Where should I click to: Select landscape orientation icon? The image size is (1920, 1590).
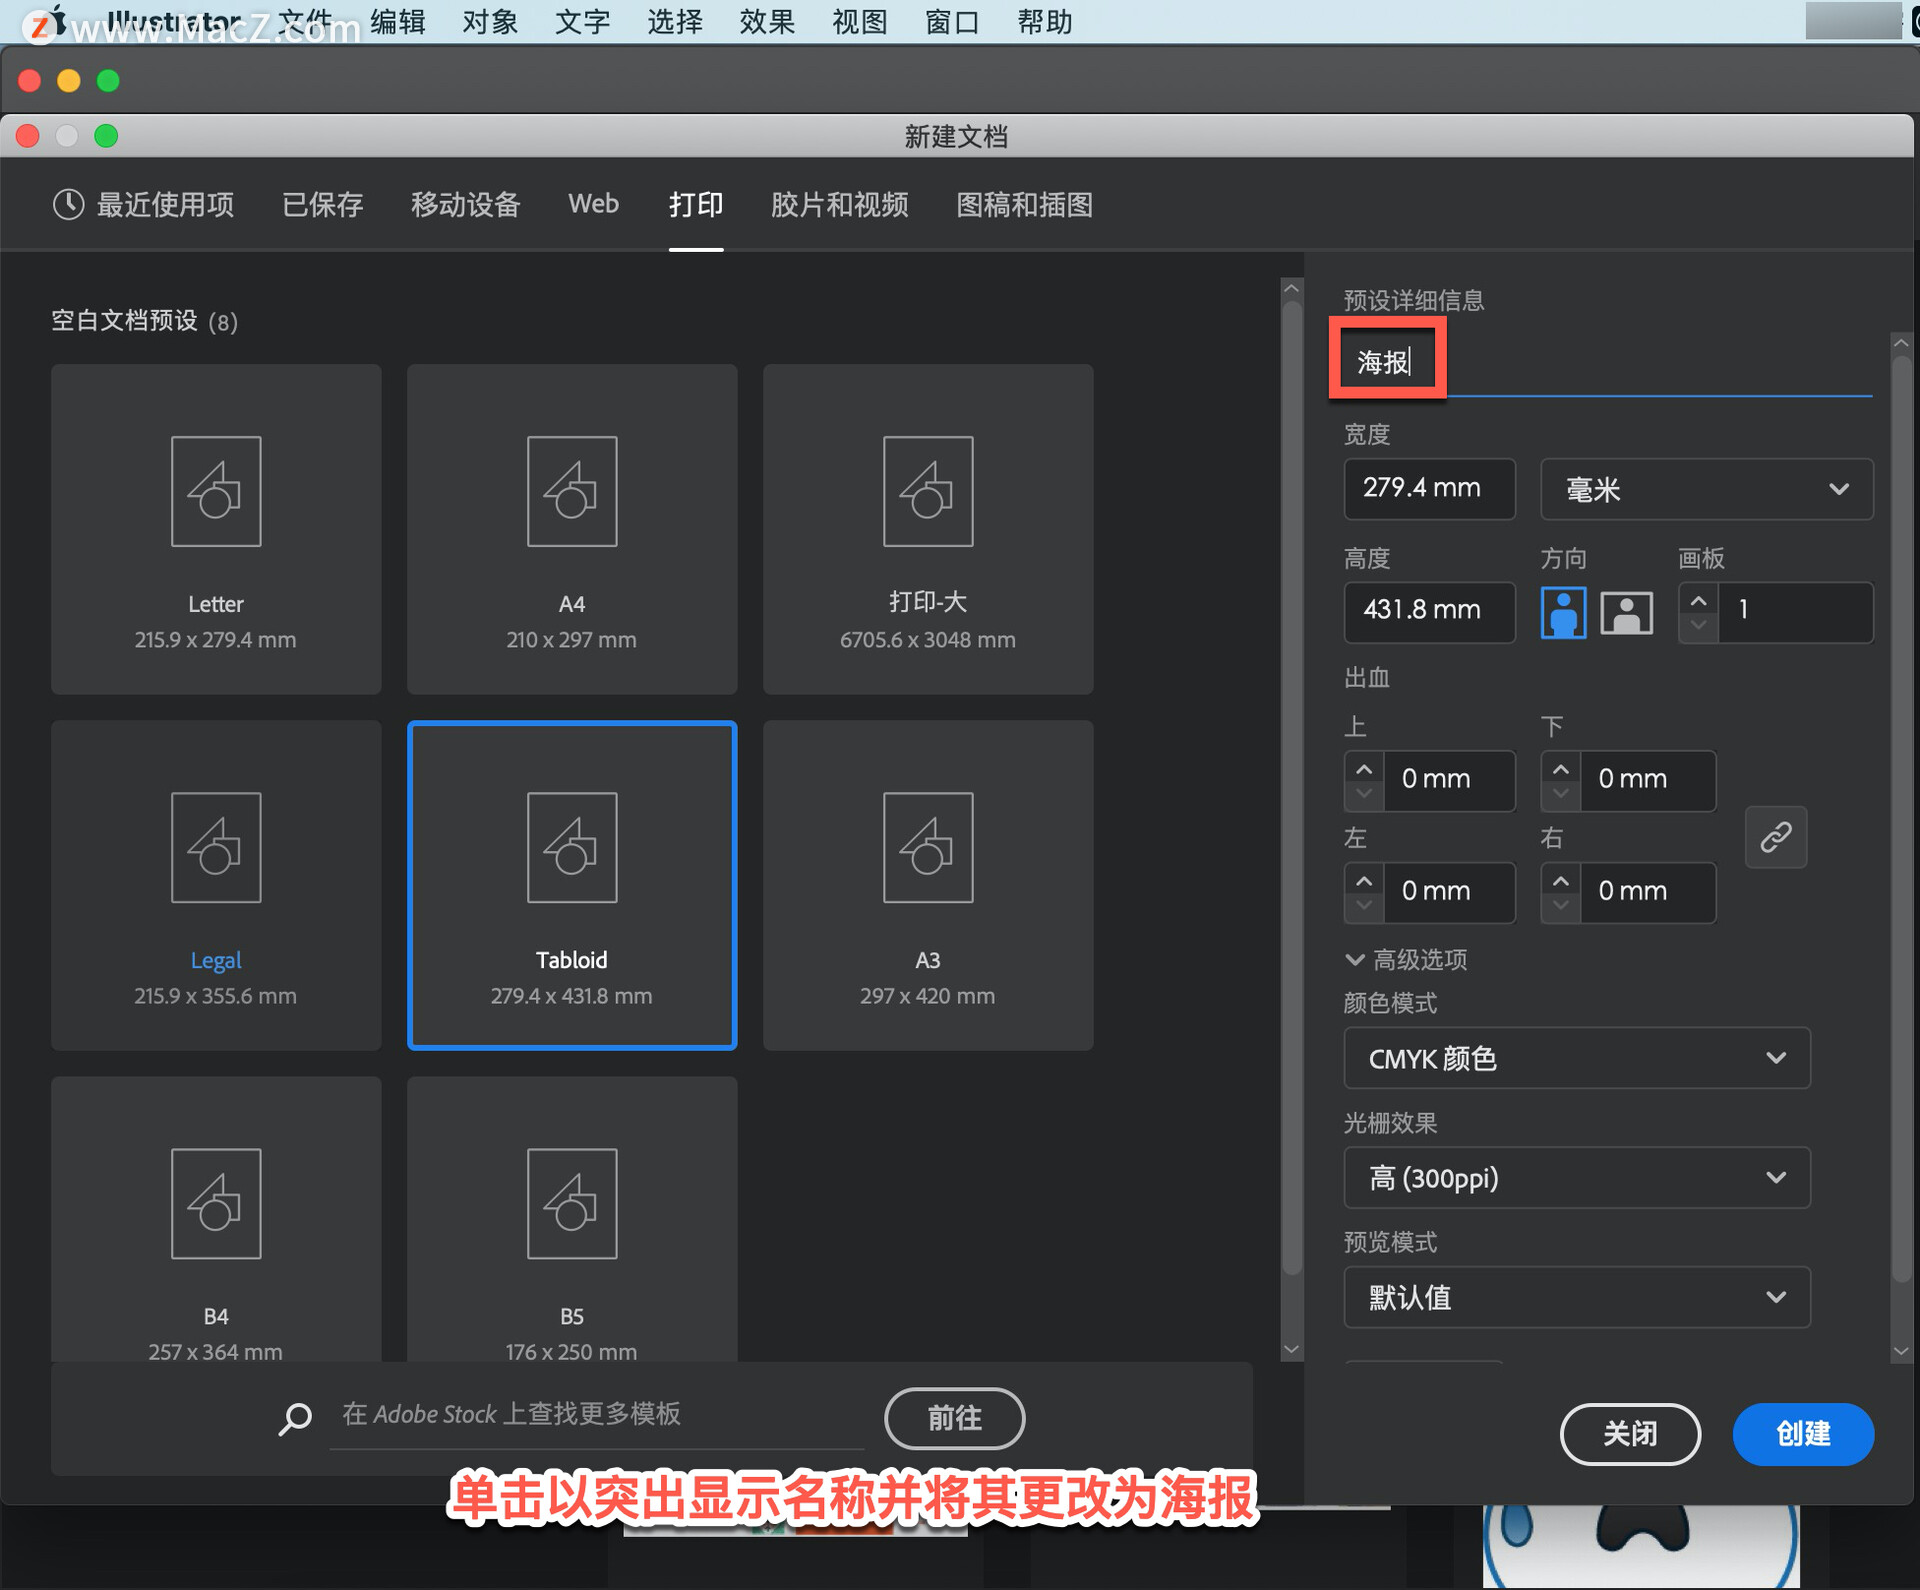[x=1626, y=612]
